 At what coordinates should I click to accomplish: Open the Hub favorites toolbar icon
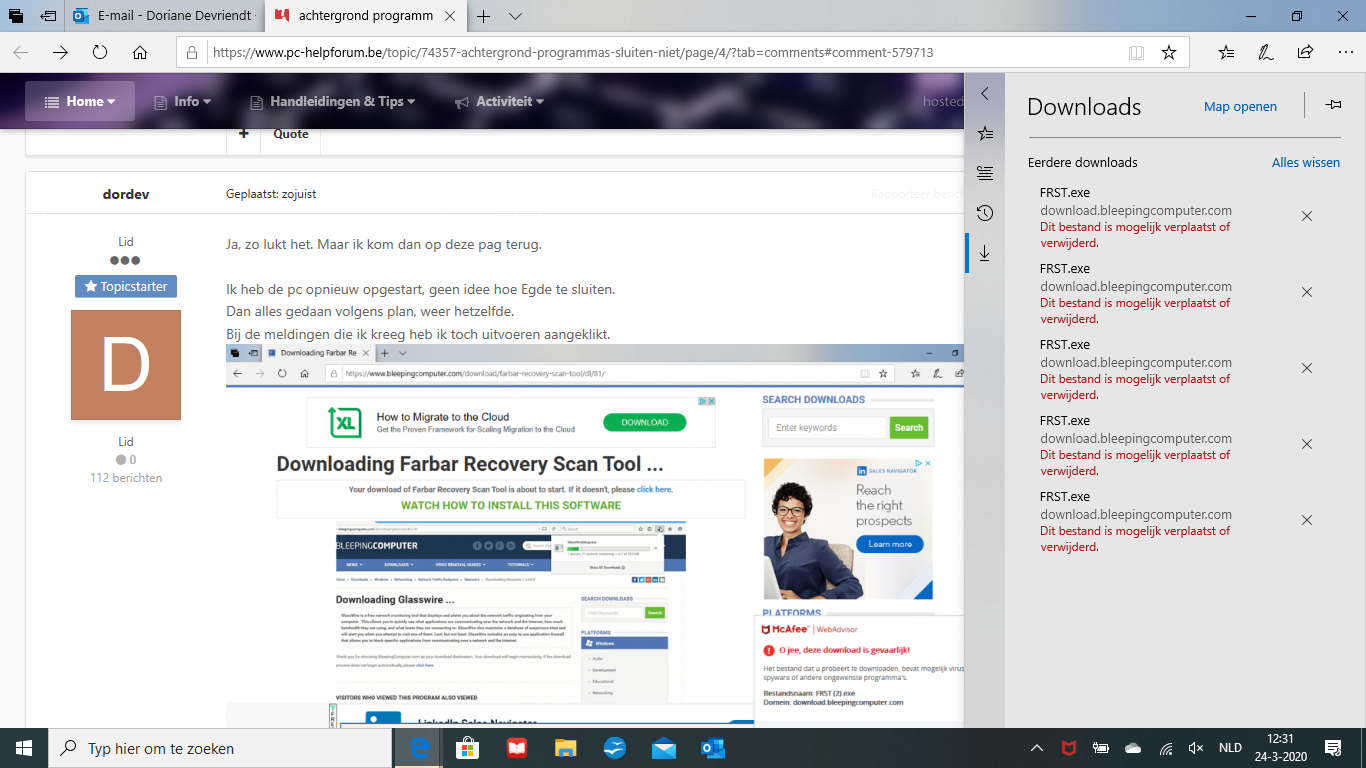click(x=1227, y=52)
